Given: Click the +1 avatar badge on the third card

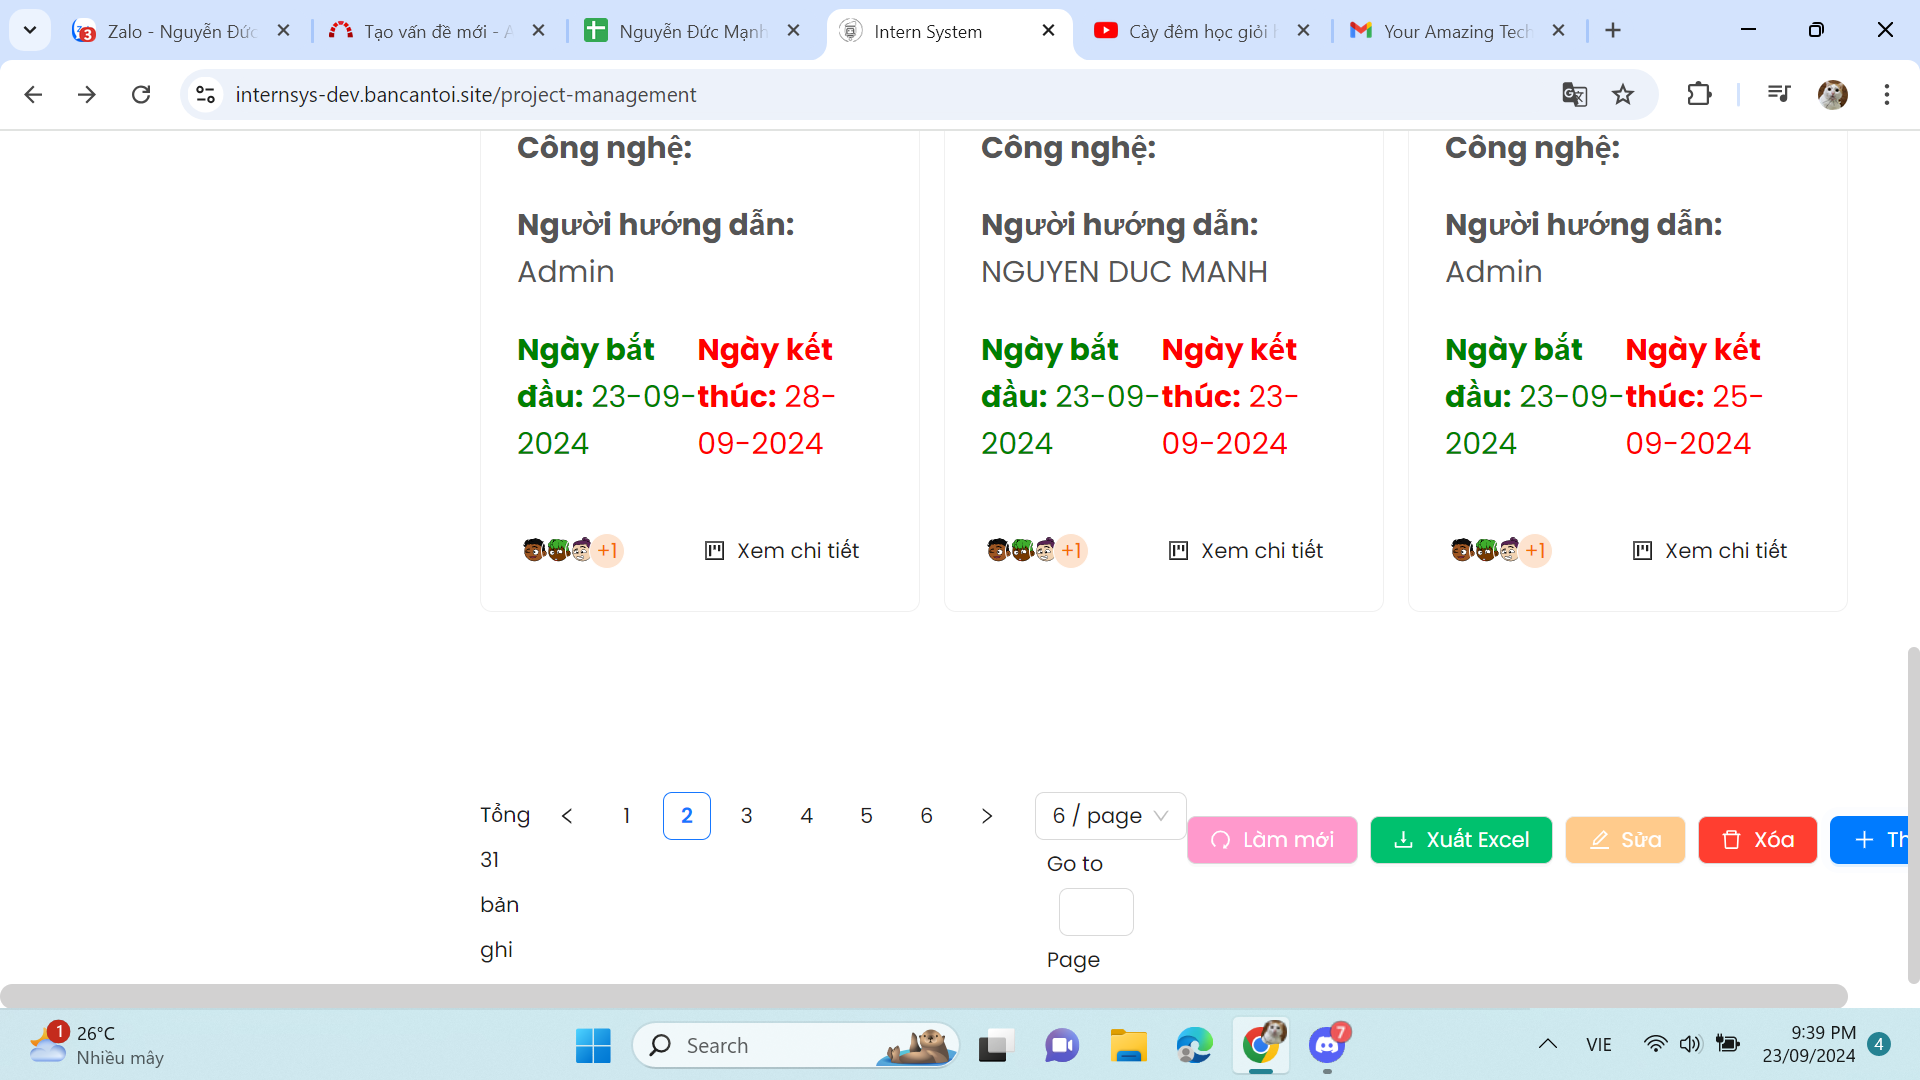Looking at the screenshot, I should point(1535,550).
